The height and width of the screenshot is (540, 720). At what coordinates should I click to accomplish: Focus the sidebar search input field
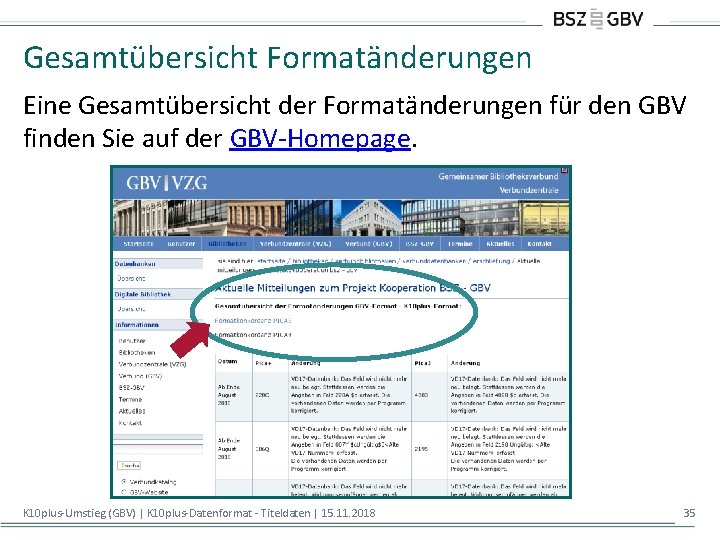pyautogui.click(x=158, y=449)
